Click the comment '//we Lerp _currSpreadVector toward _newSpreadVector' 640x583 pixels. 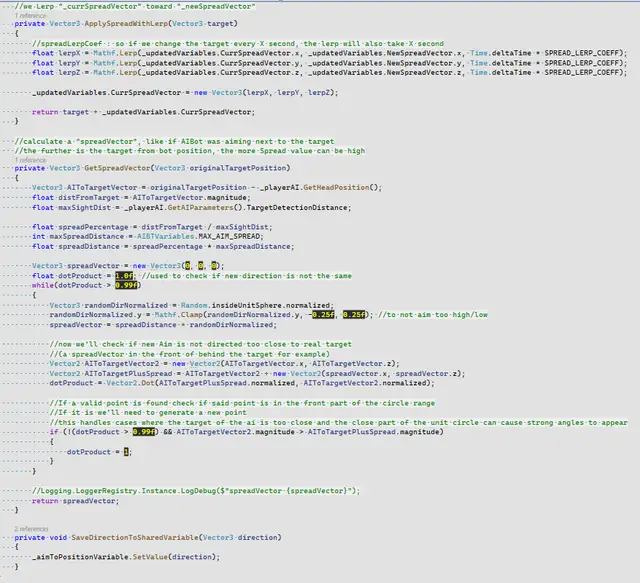click(135, 7)
